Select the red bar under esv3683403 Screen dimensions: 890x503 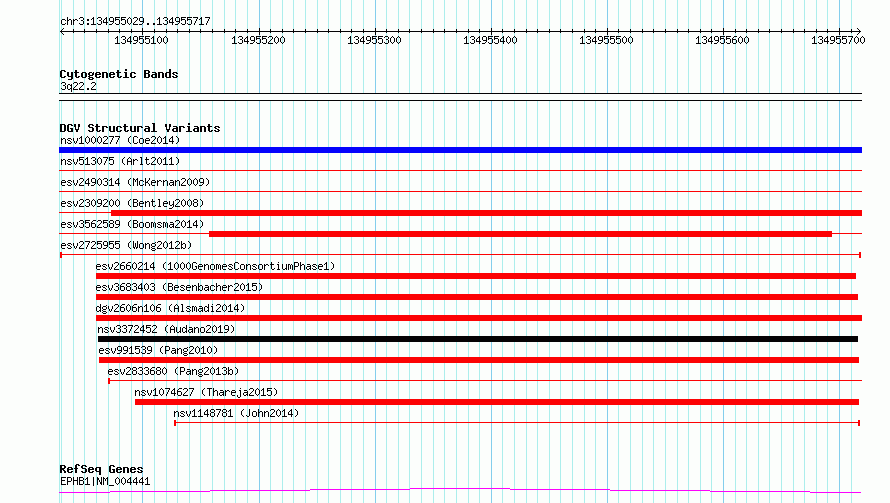click(477, 297)
